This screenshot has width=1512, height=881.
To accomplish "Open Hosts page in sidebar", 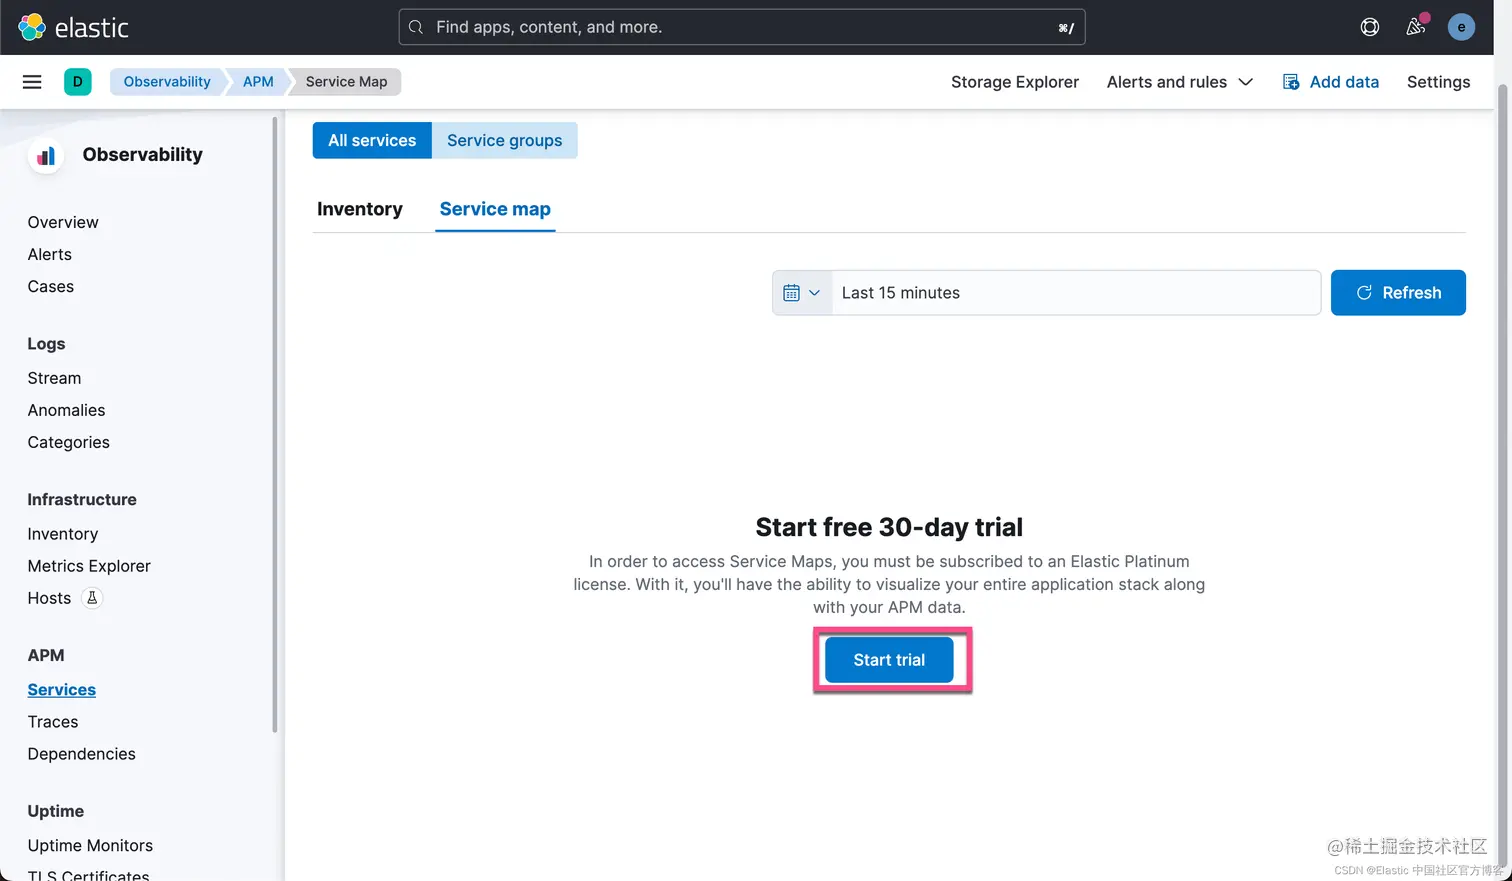I will [x=49, y=598].
